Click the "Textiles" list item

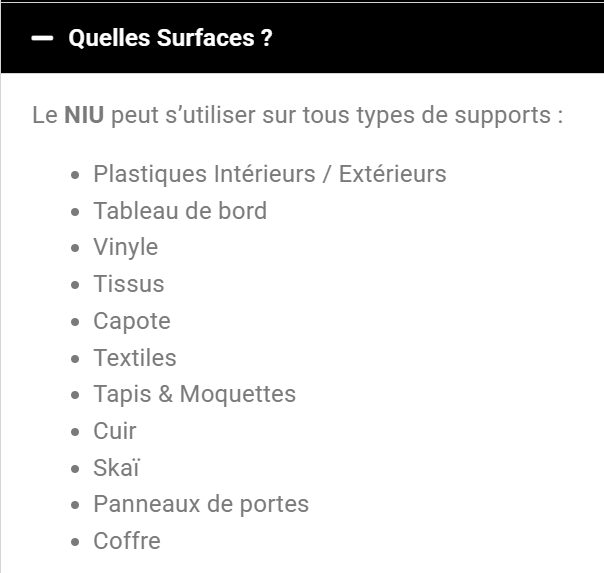pos(134,358)
